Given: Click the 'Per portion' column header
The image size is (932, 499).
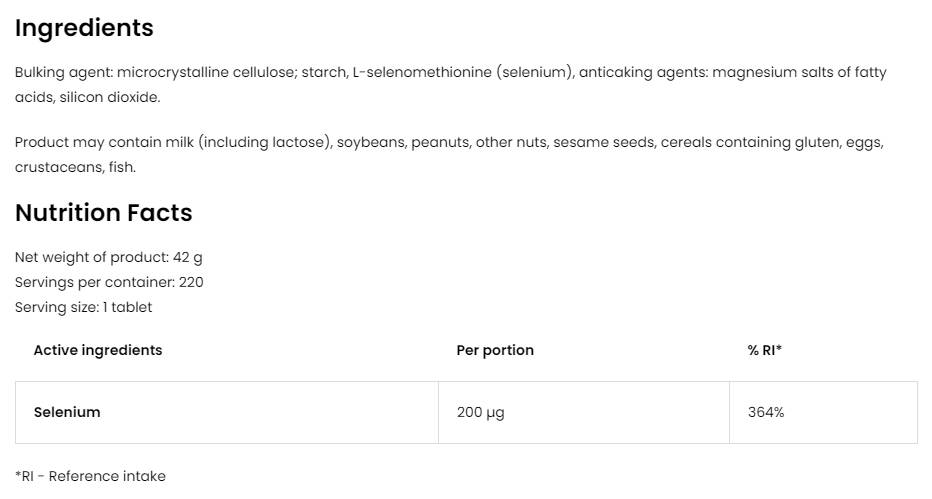Looking at the screenshot, I should [495, 350].
